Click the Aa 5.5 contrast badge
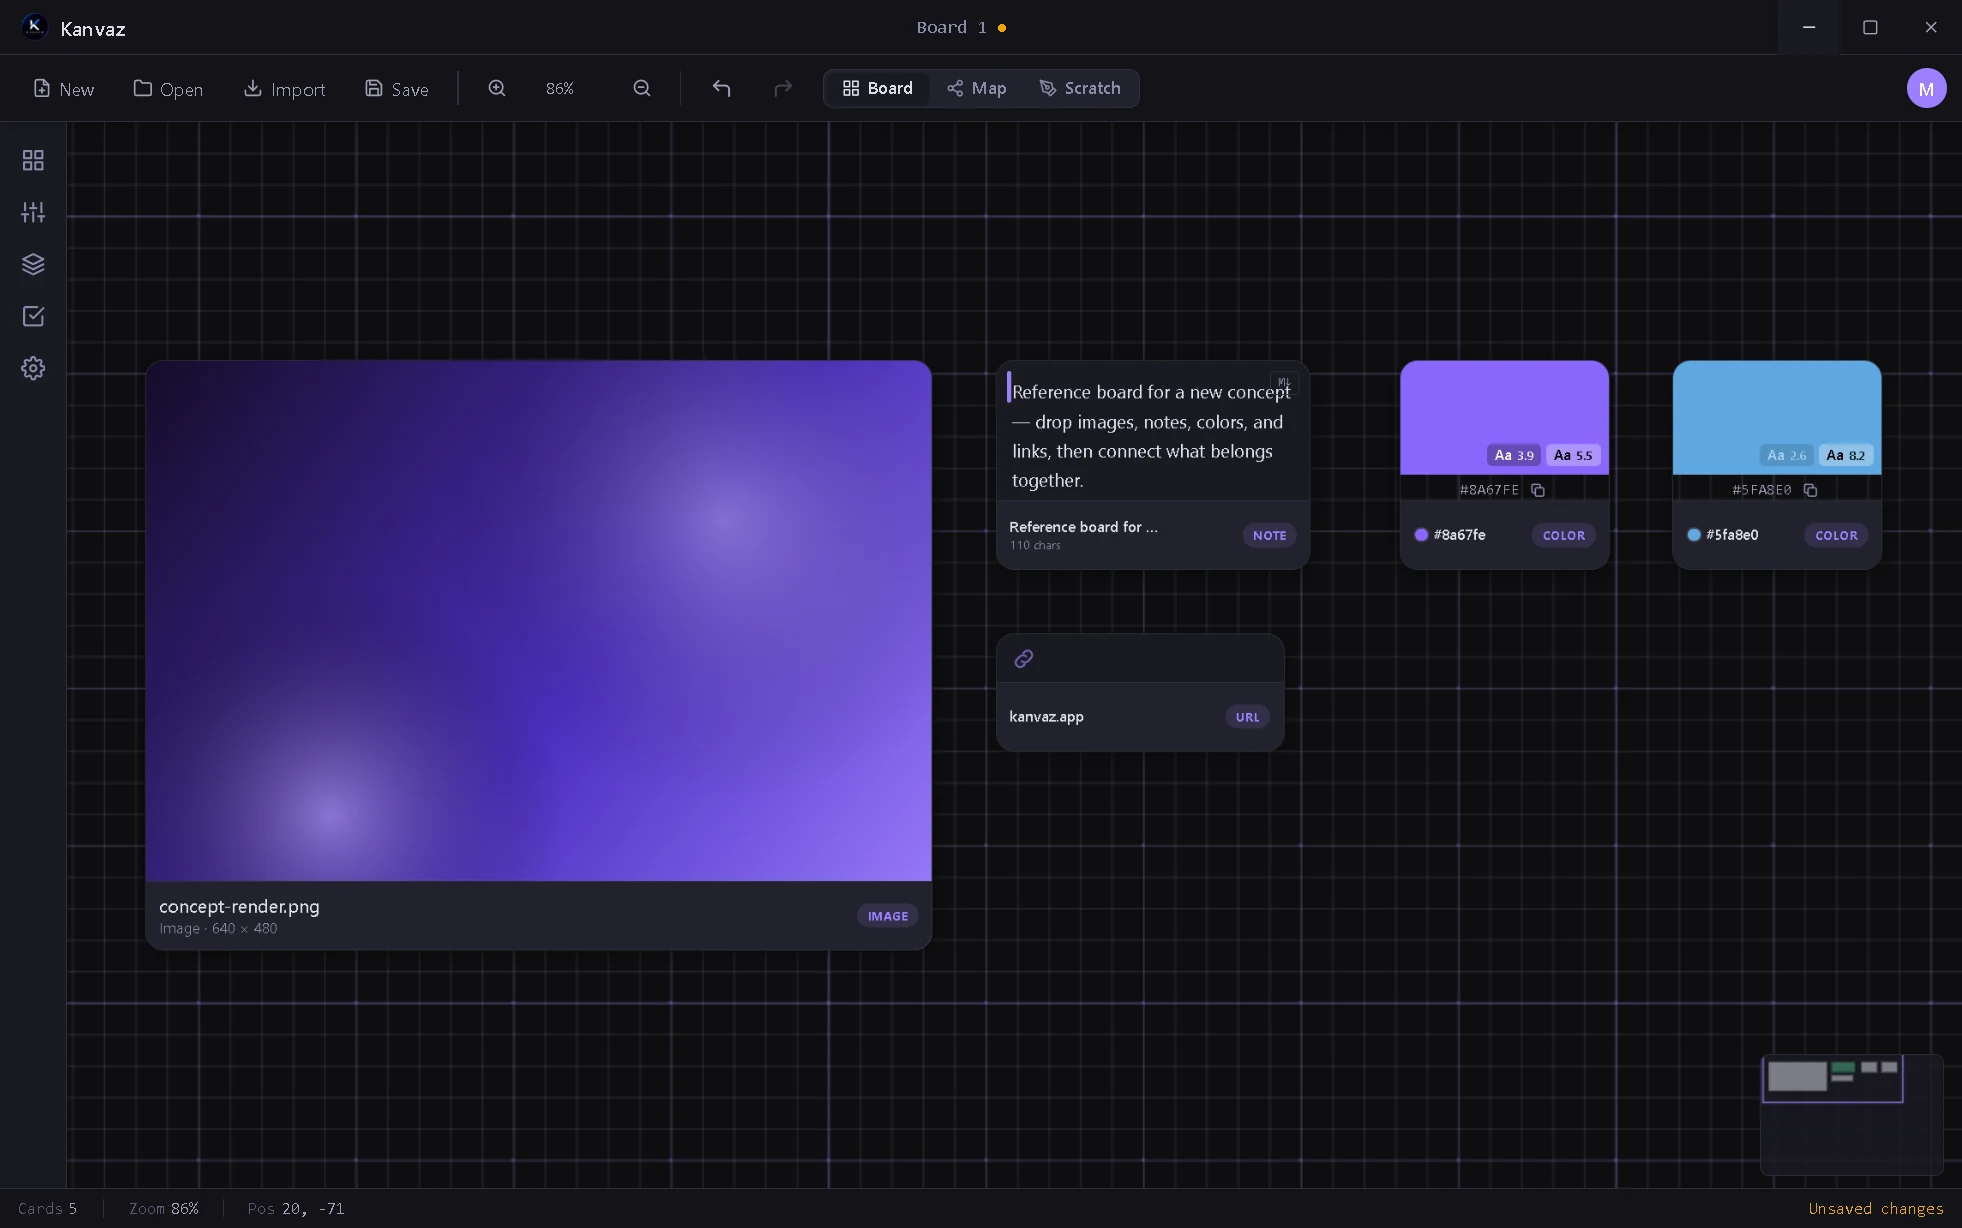 [x=1573, y=455]
